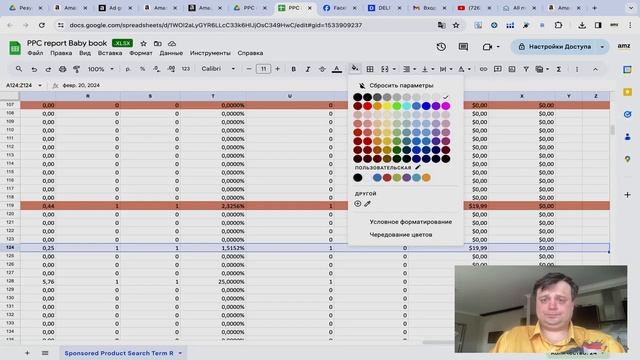
Task: Choose the bright green fill swatch
Action: (x=397, y=106)
